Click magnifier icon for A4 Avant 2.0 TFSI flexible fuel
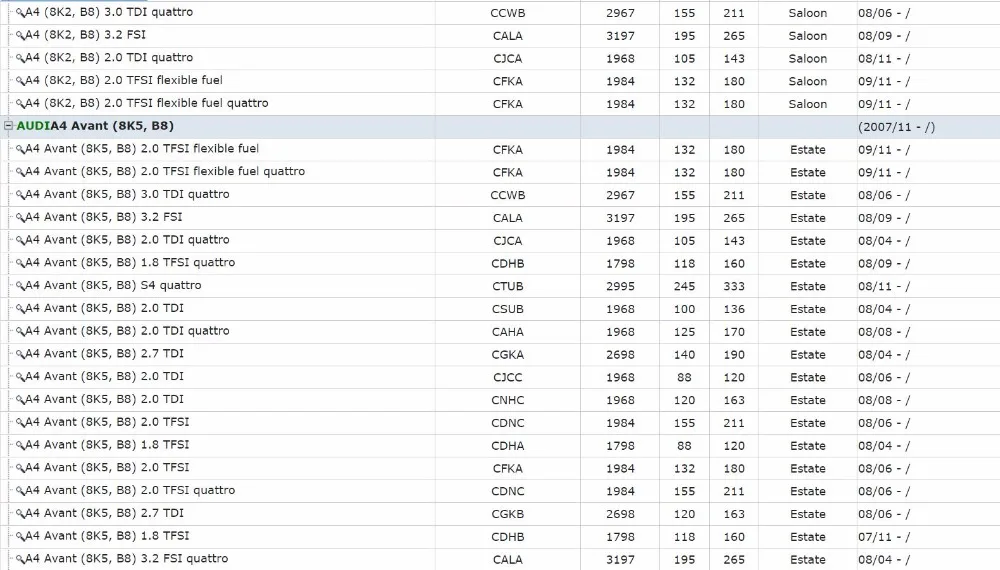This screenshot has width=1000, height=570. point(20,150)
